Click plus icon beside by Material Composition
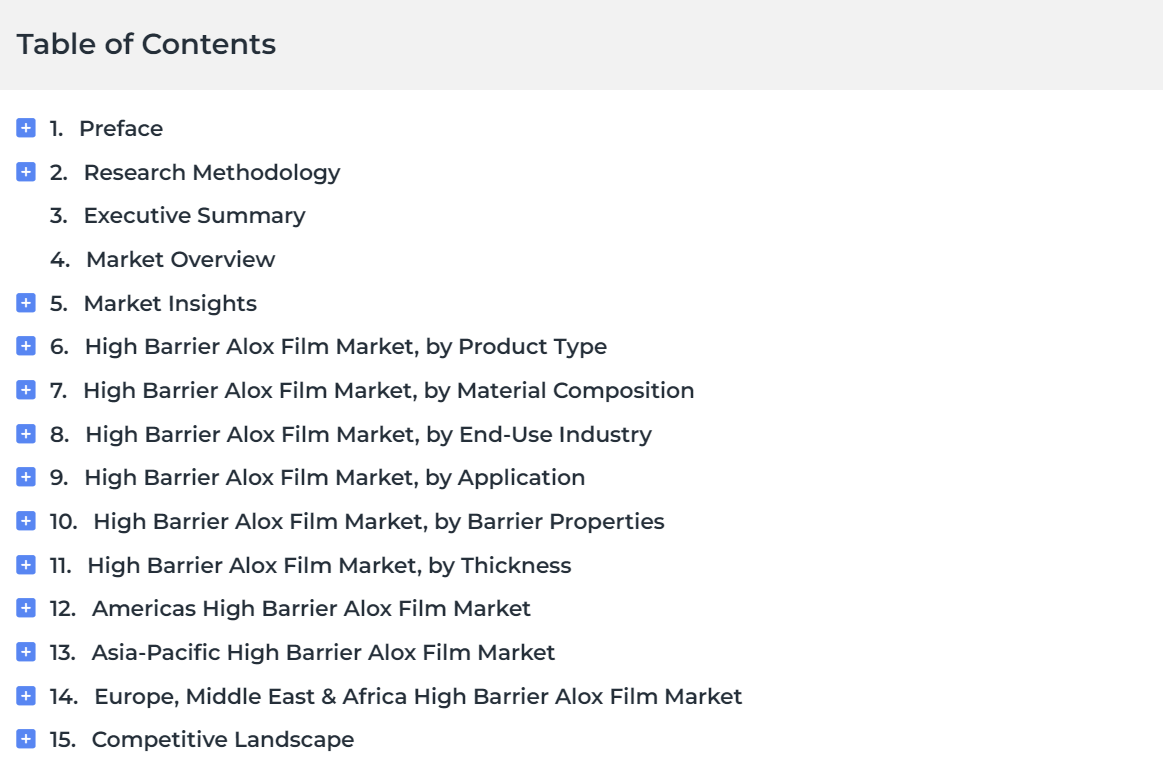The image size is (1163, 761). coord(26,391)
